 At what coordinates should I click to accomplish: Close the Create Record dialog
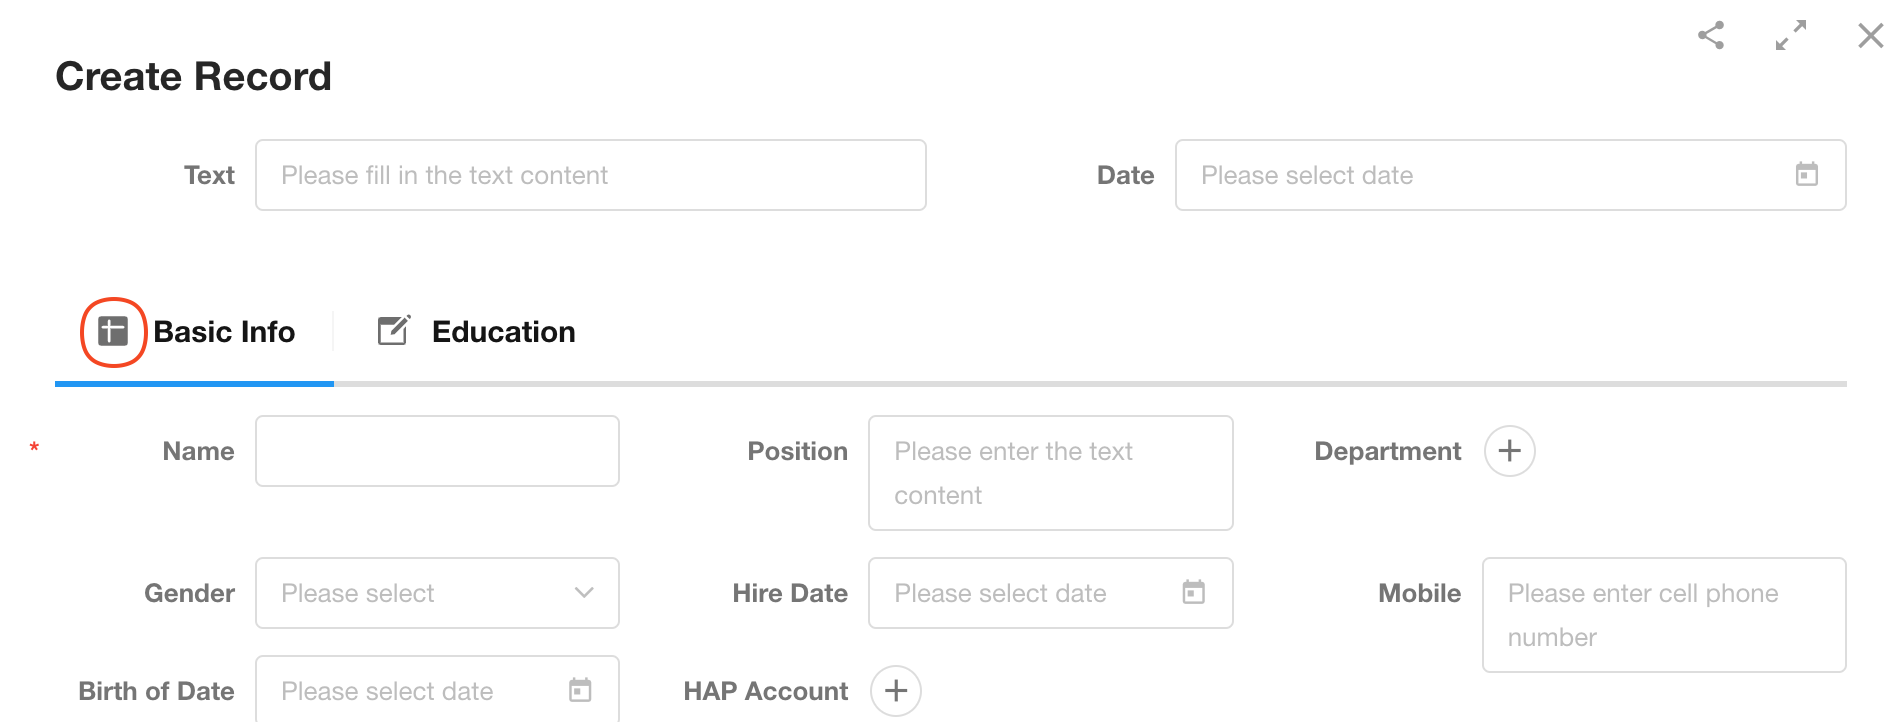tap(1870, 36)
